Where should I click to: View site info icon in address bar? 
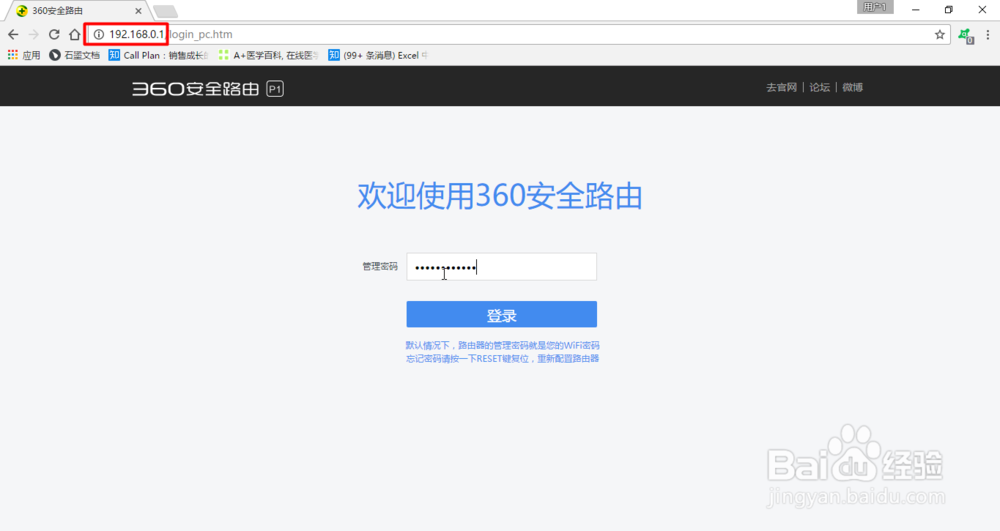tap(99, 34)
